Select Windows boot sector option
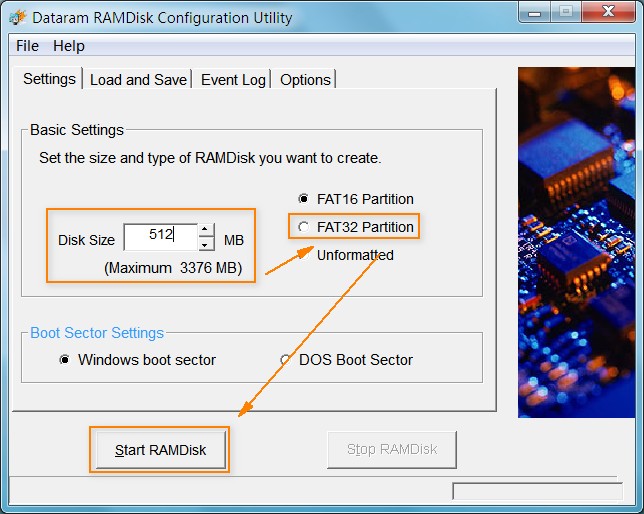Image resolution: width=644 pixels, height=514 pixels. pos(64,360)
